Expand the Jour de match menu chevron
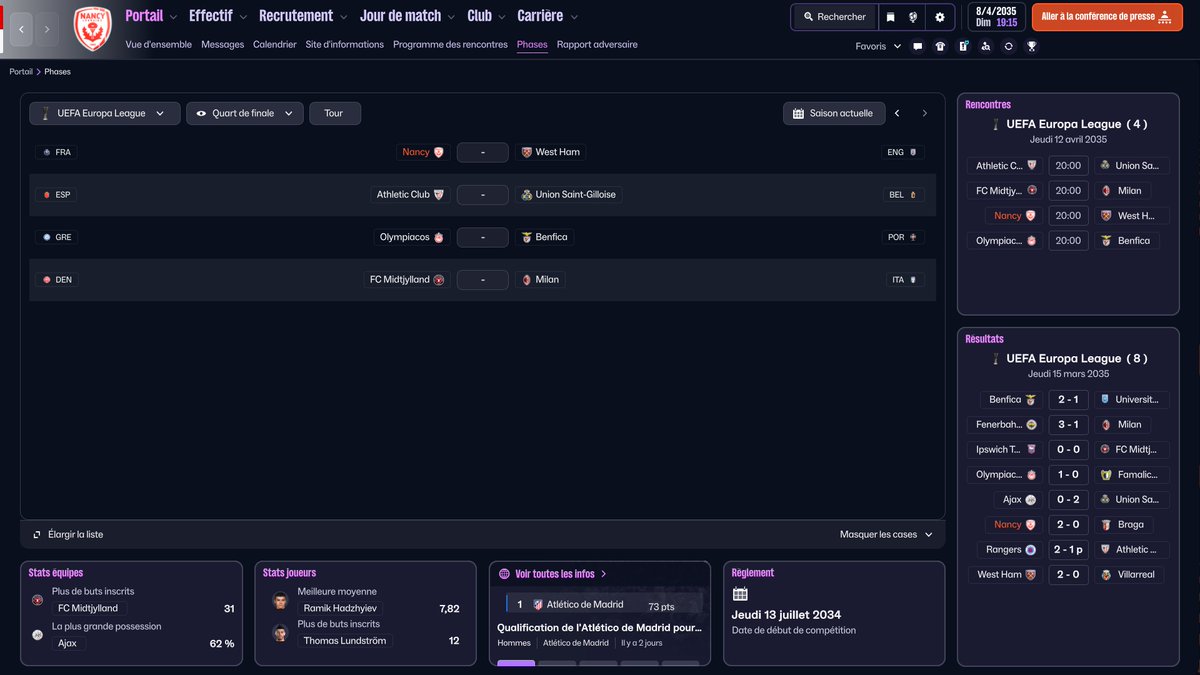 pyautogui.click(x=452, y=17)
